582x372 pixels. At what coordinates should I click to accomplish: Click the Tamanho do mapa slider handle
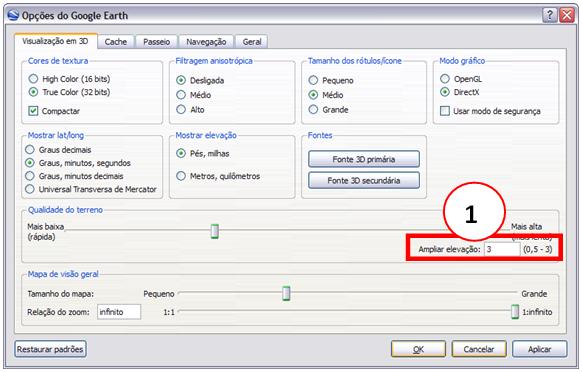coord(286,293)
